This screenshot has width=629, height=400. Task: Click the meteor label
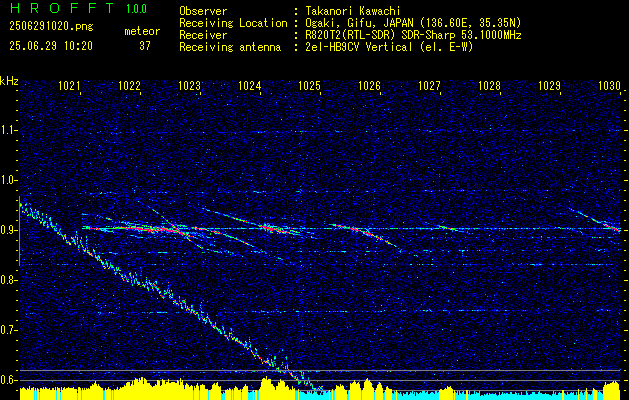coord(142,31)
